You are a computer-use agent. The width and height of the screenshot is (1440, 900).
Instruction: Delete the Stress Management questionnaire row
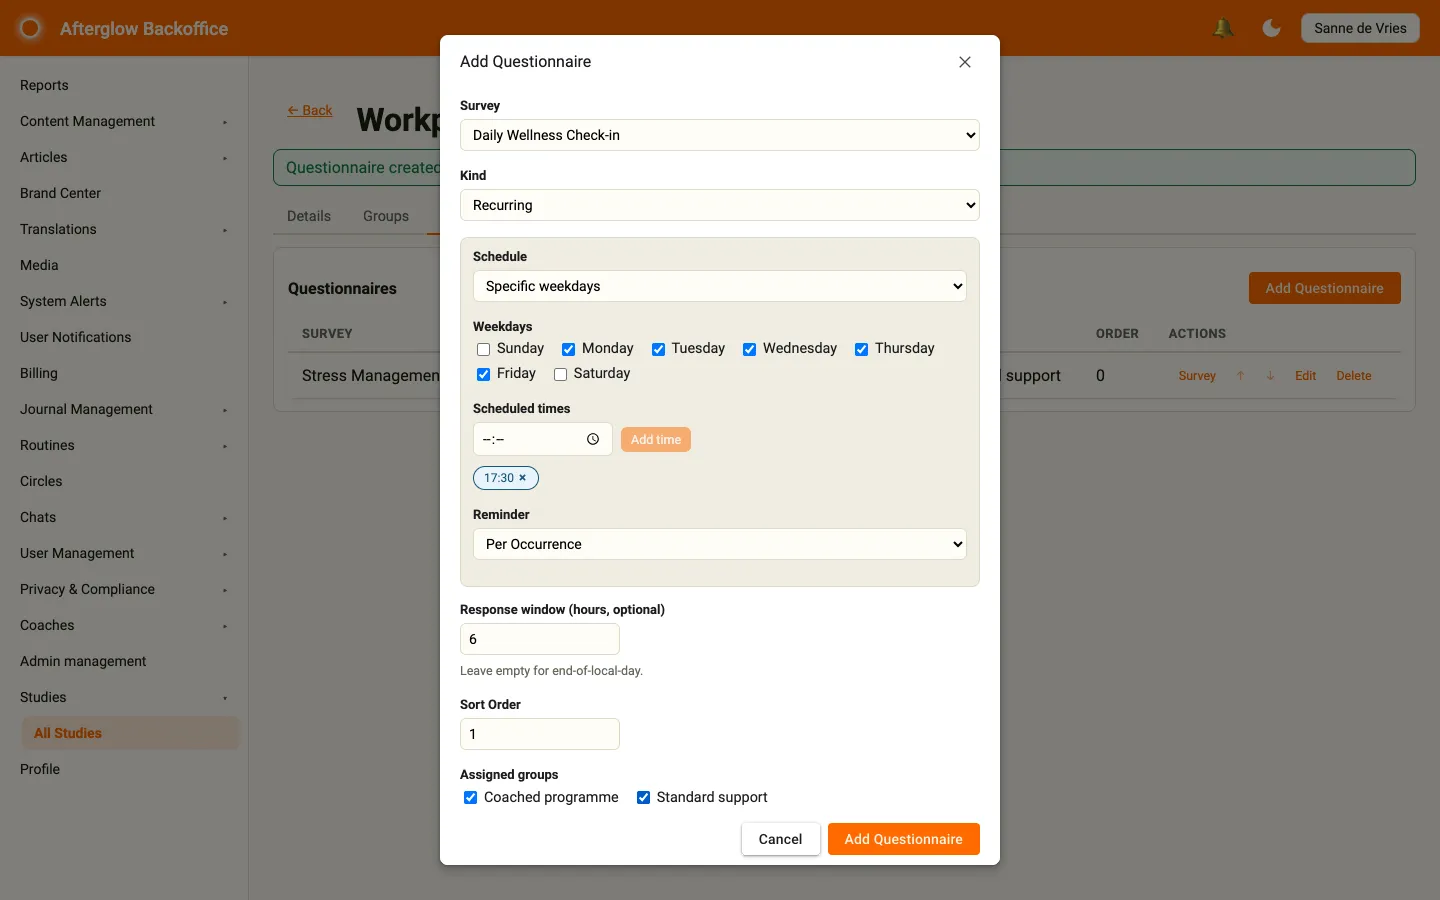tap(1354, 376)
